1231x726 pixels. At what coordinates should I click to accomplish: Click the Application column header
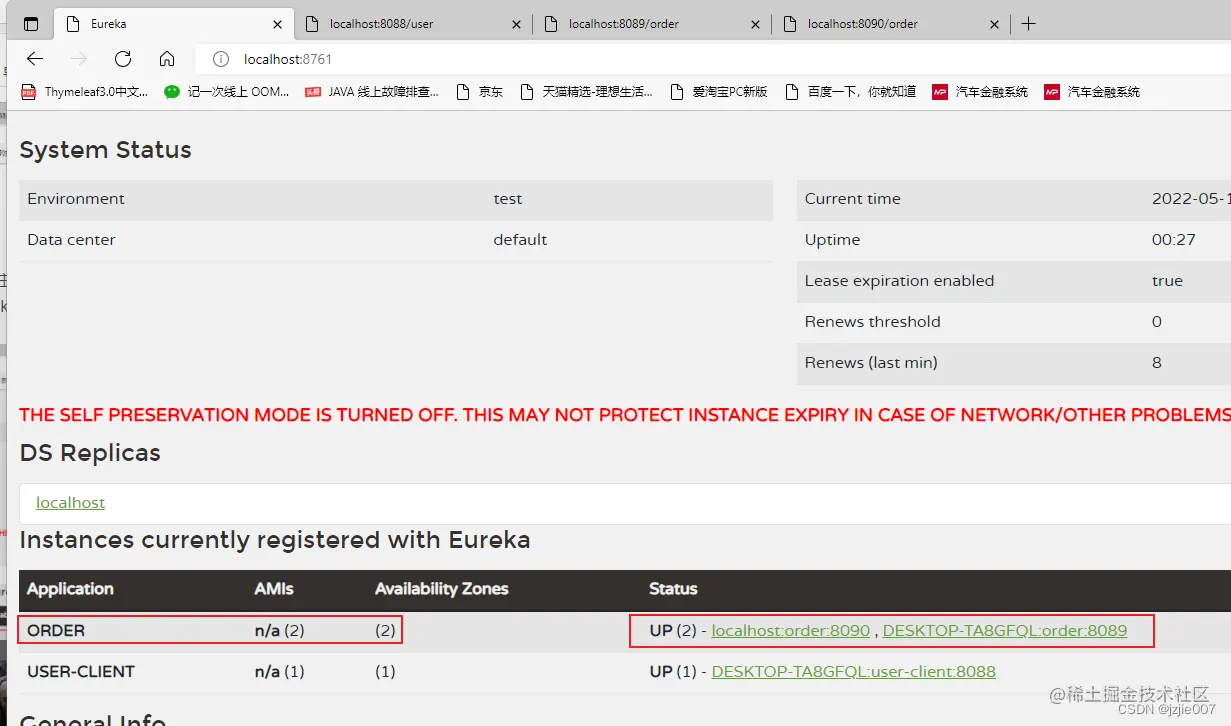[70, 589]
